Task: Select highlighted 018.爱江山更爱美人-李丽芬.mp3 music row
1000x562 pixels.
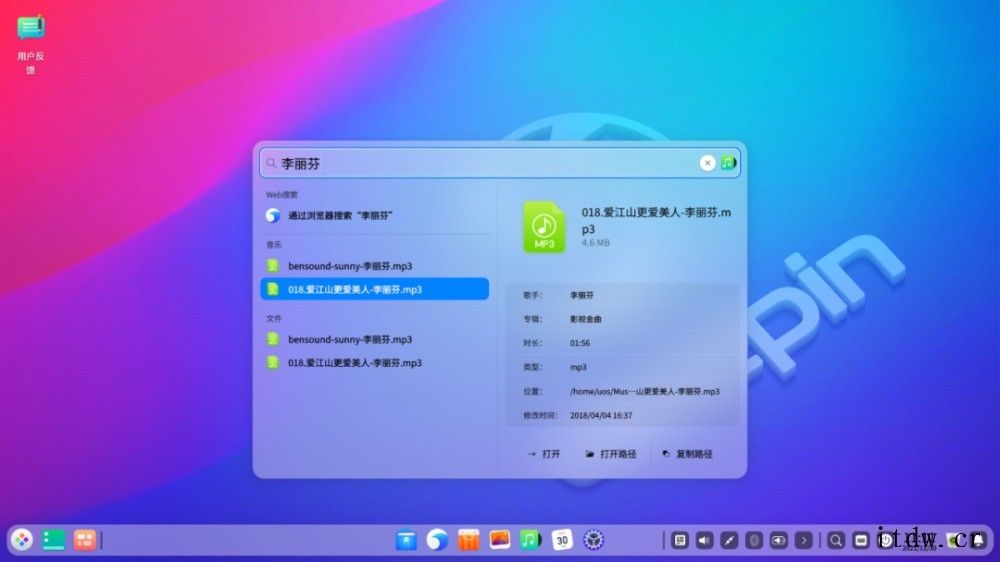Action: coord(376,290)
